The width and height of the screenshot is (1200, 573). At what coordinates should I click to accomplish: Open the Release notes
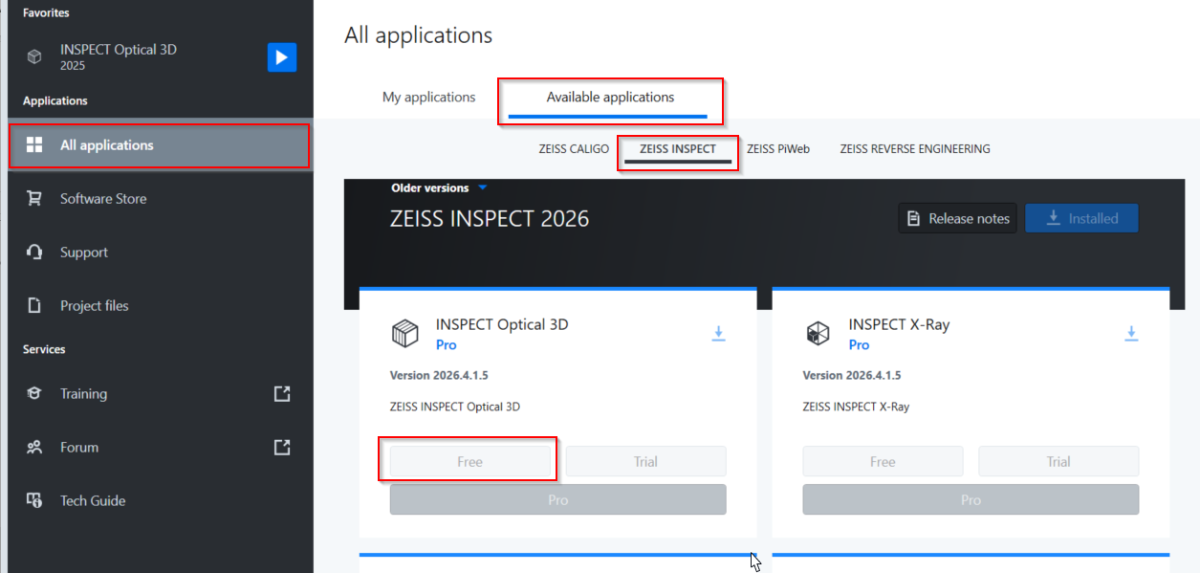958,218
